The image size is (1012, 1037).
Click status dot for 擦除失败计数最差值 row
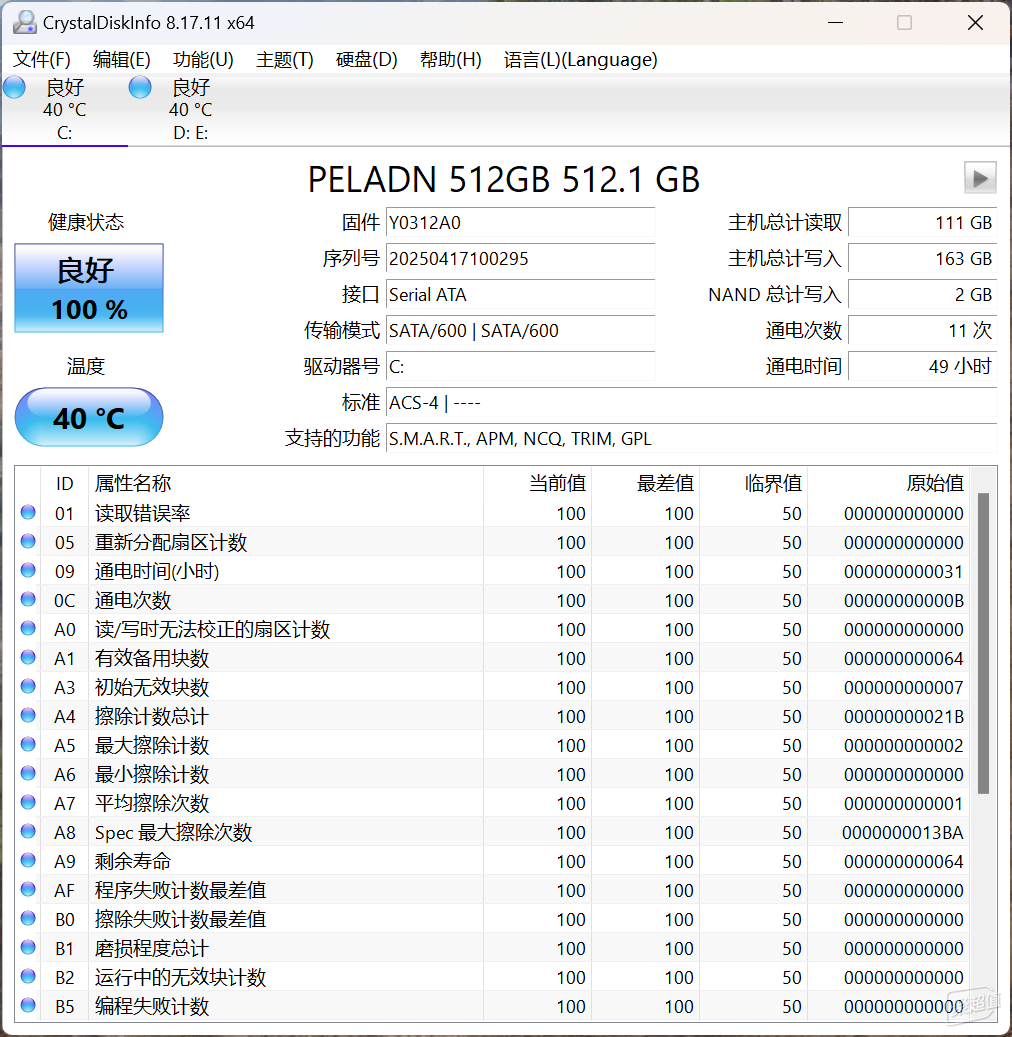coord(28,919)
